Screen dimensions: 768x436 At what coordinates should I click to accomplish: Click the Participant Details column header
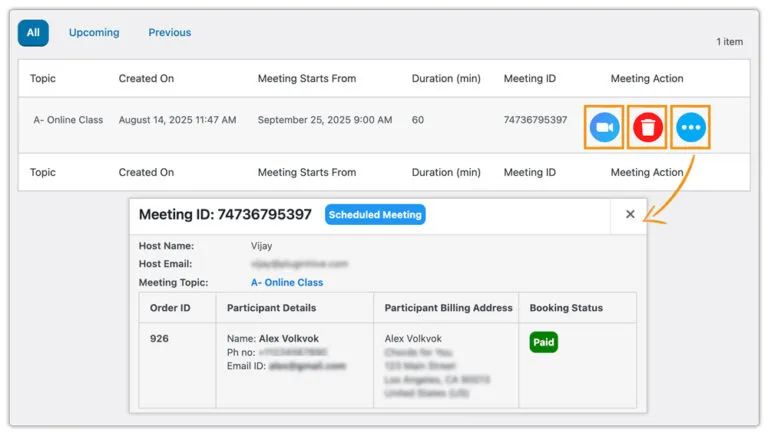tap(272, 308)
